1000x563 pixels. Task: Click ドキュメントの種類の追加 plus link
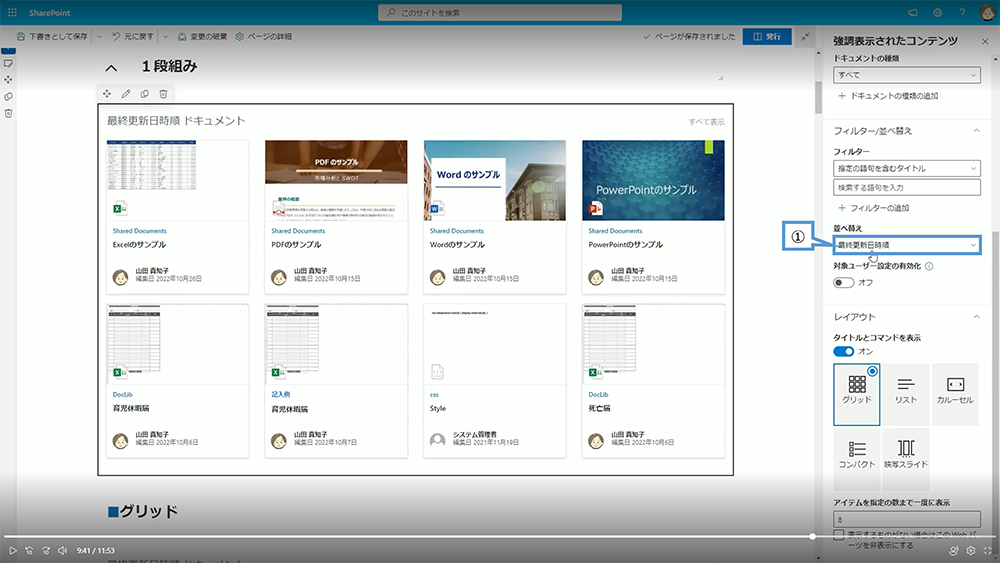pos(888,96)
